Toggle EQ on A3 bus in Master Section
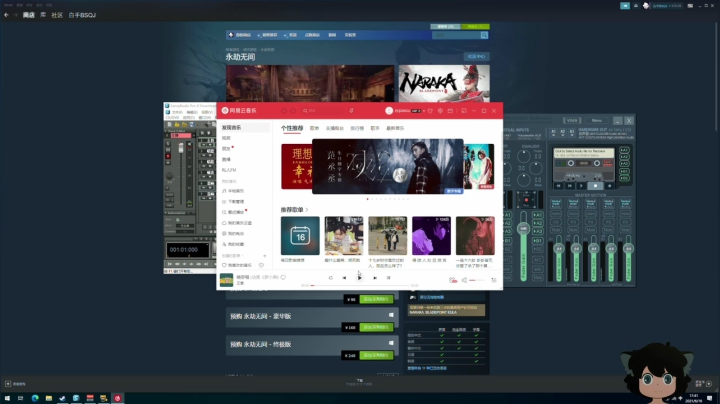The image size is (720, 404). [591, 222]
